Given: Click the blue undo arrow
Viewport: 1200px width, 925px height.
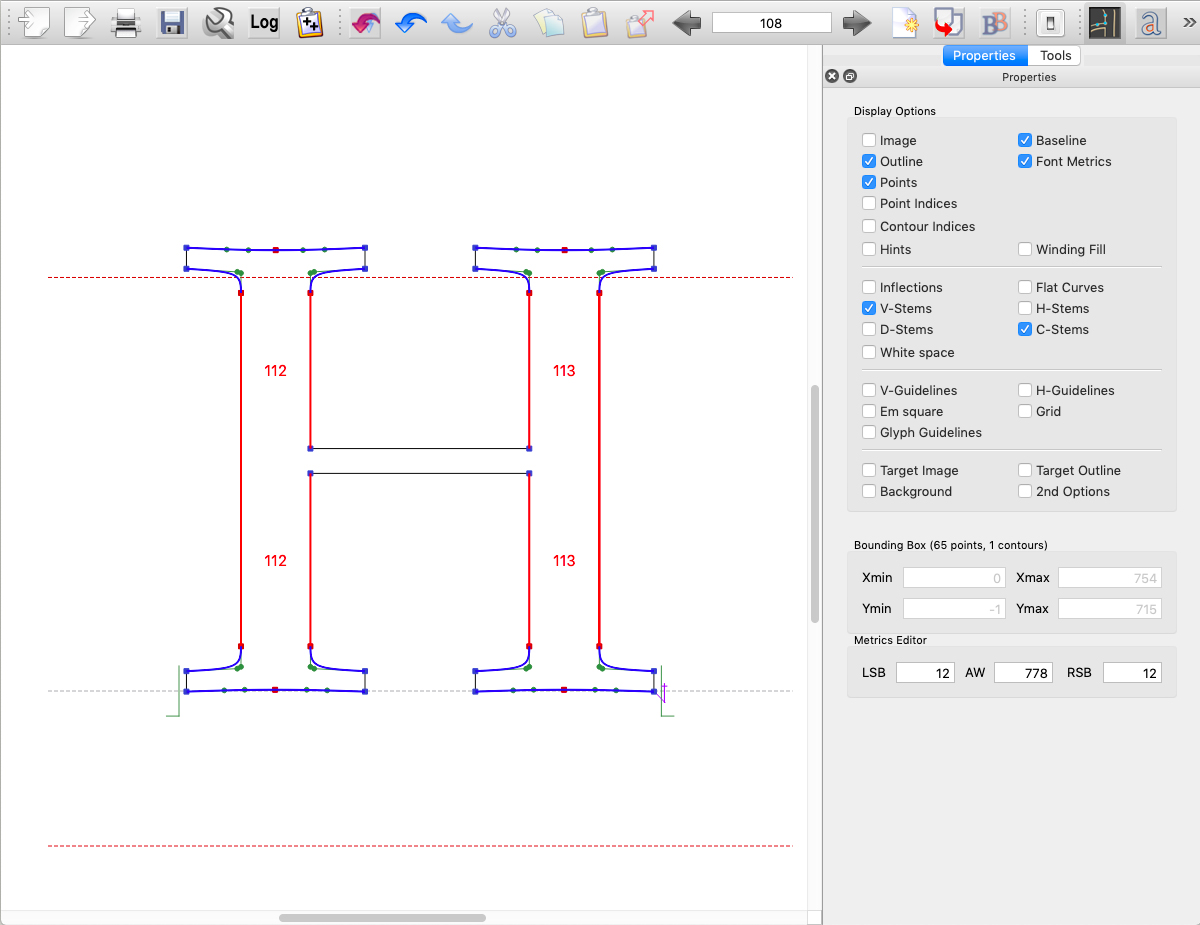Looking at the screenshot, I should point(411,22).
